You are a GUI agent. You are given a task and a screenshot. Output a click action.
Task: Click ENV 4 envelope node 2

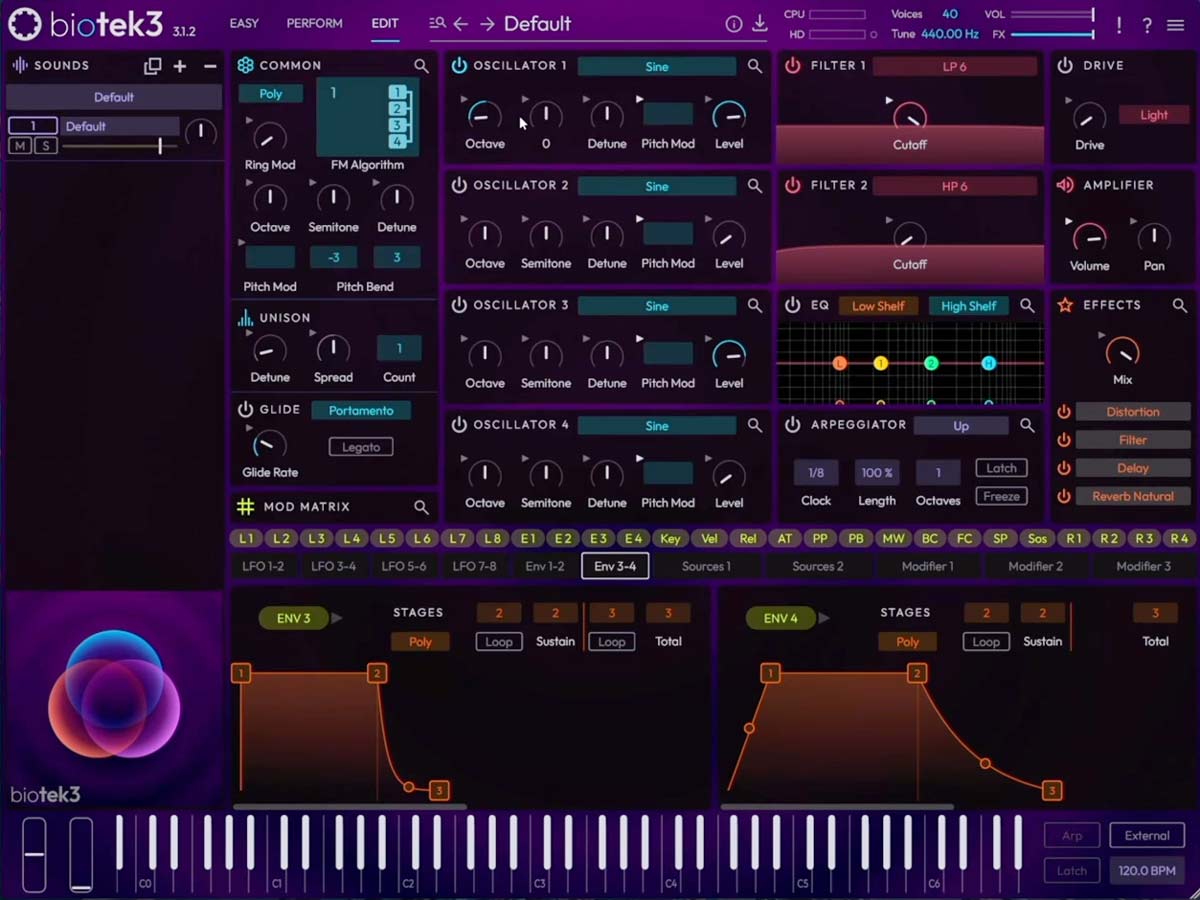[917, 674]
